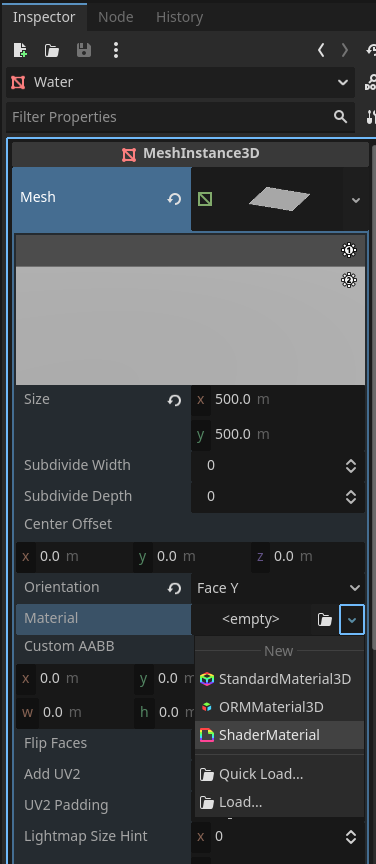This screenshot has height=864, width=376.
Task: Open object history list icon
Action: 371,50
